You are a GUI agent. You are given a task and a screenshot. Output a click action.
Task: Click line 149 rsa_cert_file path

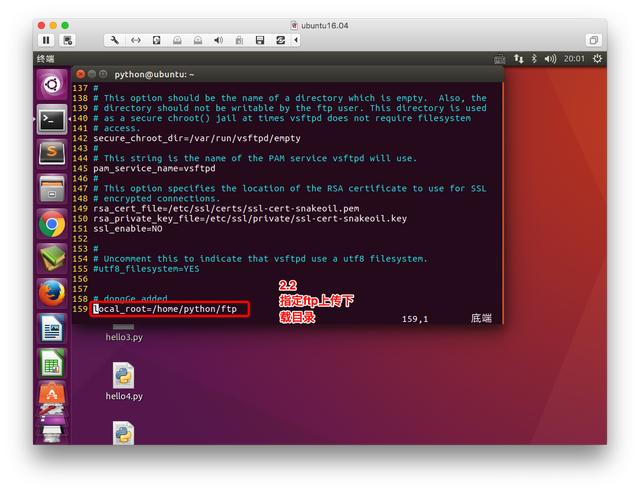point(226,208)
